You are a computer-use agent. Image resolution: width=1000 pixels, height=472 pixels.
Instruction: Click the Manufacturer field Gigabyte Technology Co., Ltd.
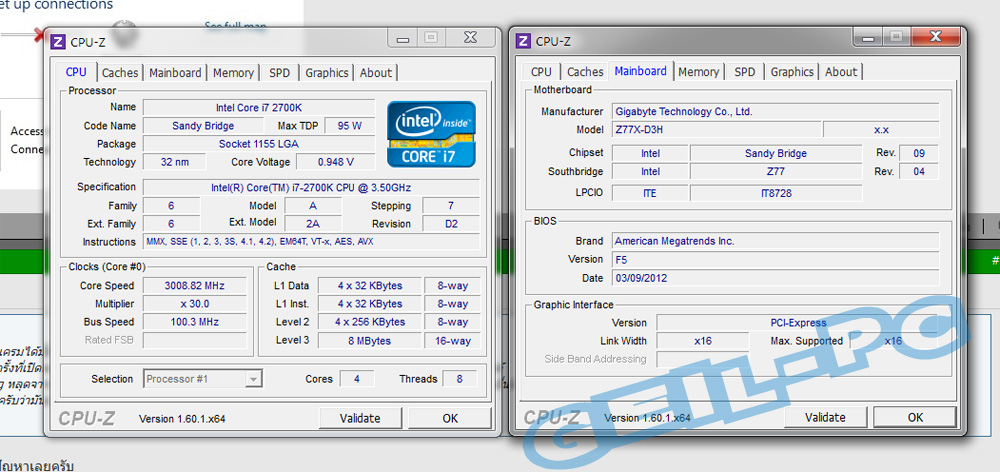776,112
